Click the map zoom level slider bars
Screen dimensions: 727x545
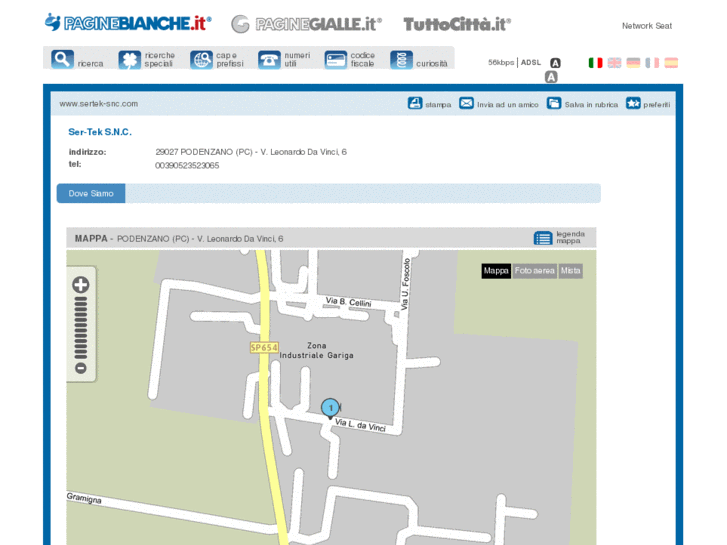click(x=81, y=328)
